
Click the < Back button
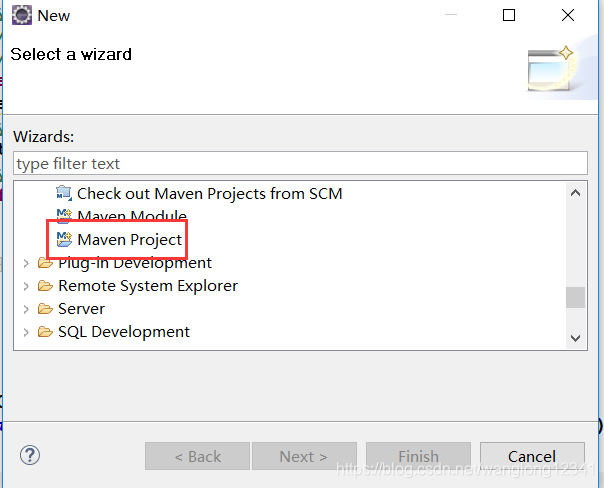pos(197,456)
